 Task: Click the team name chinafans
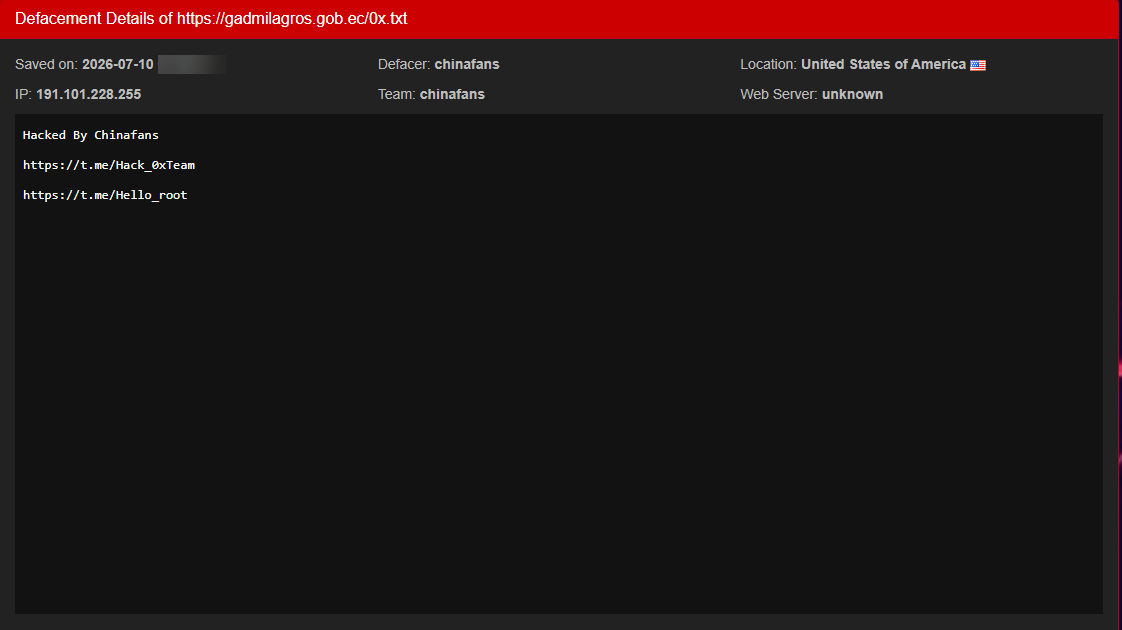coord(452,94)
